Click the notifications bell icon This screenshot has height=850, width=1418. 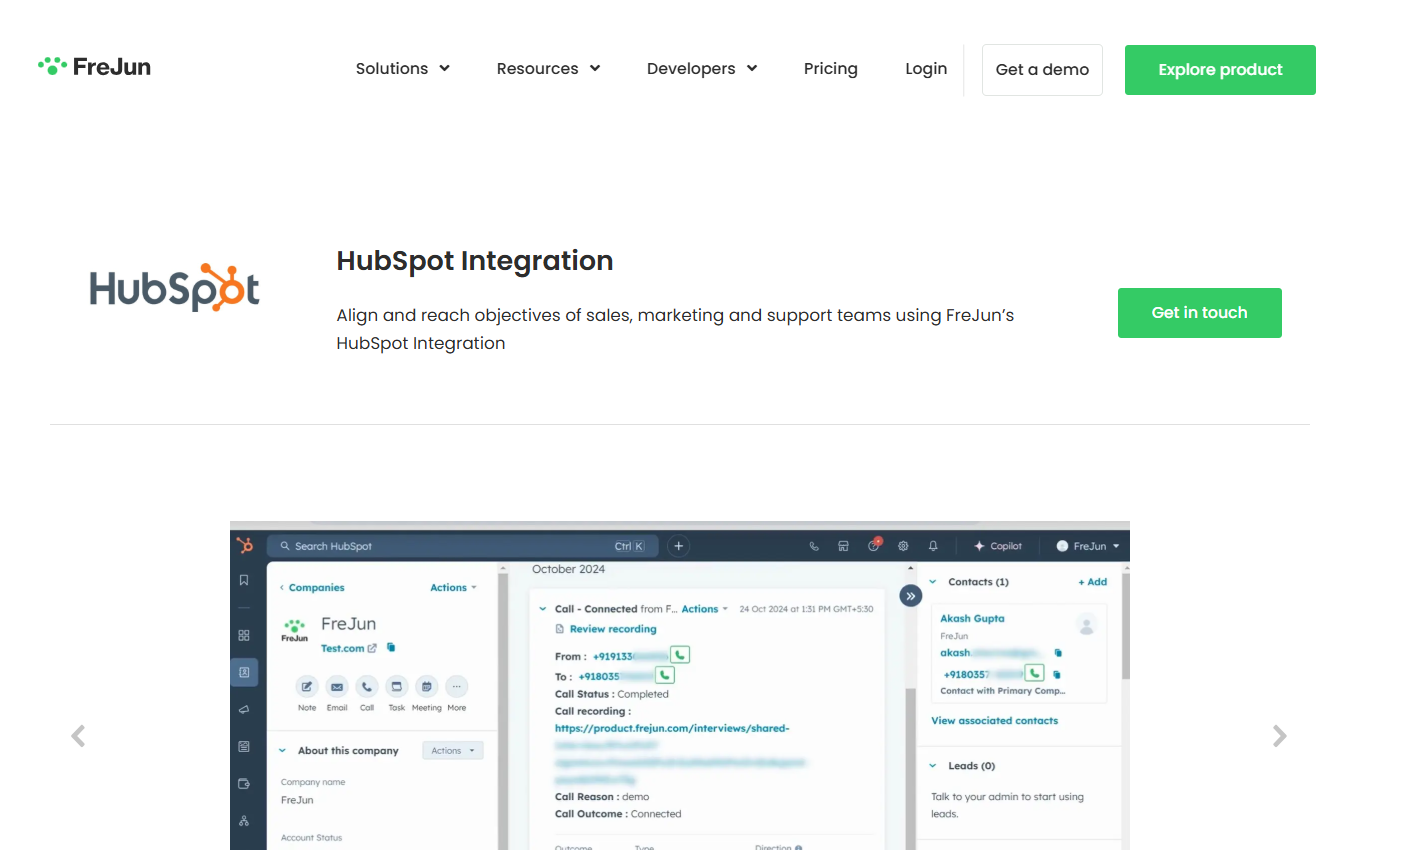933,546
